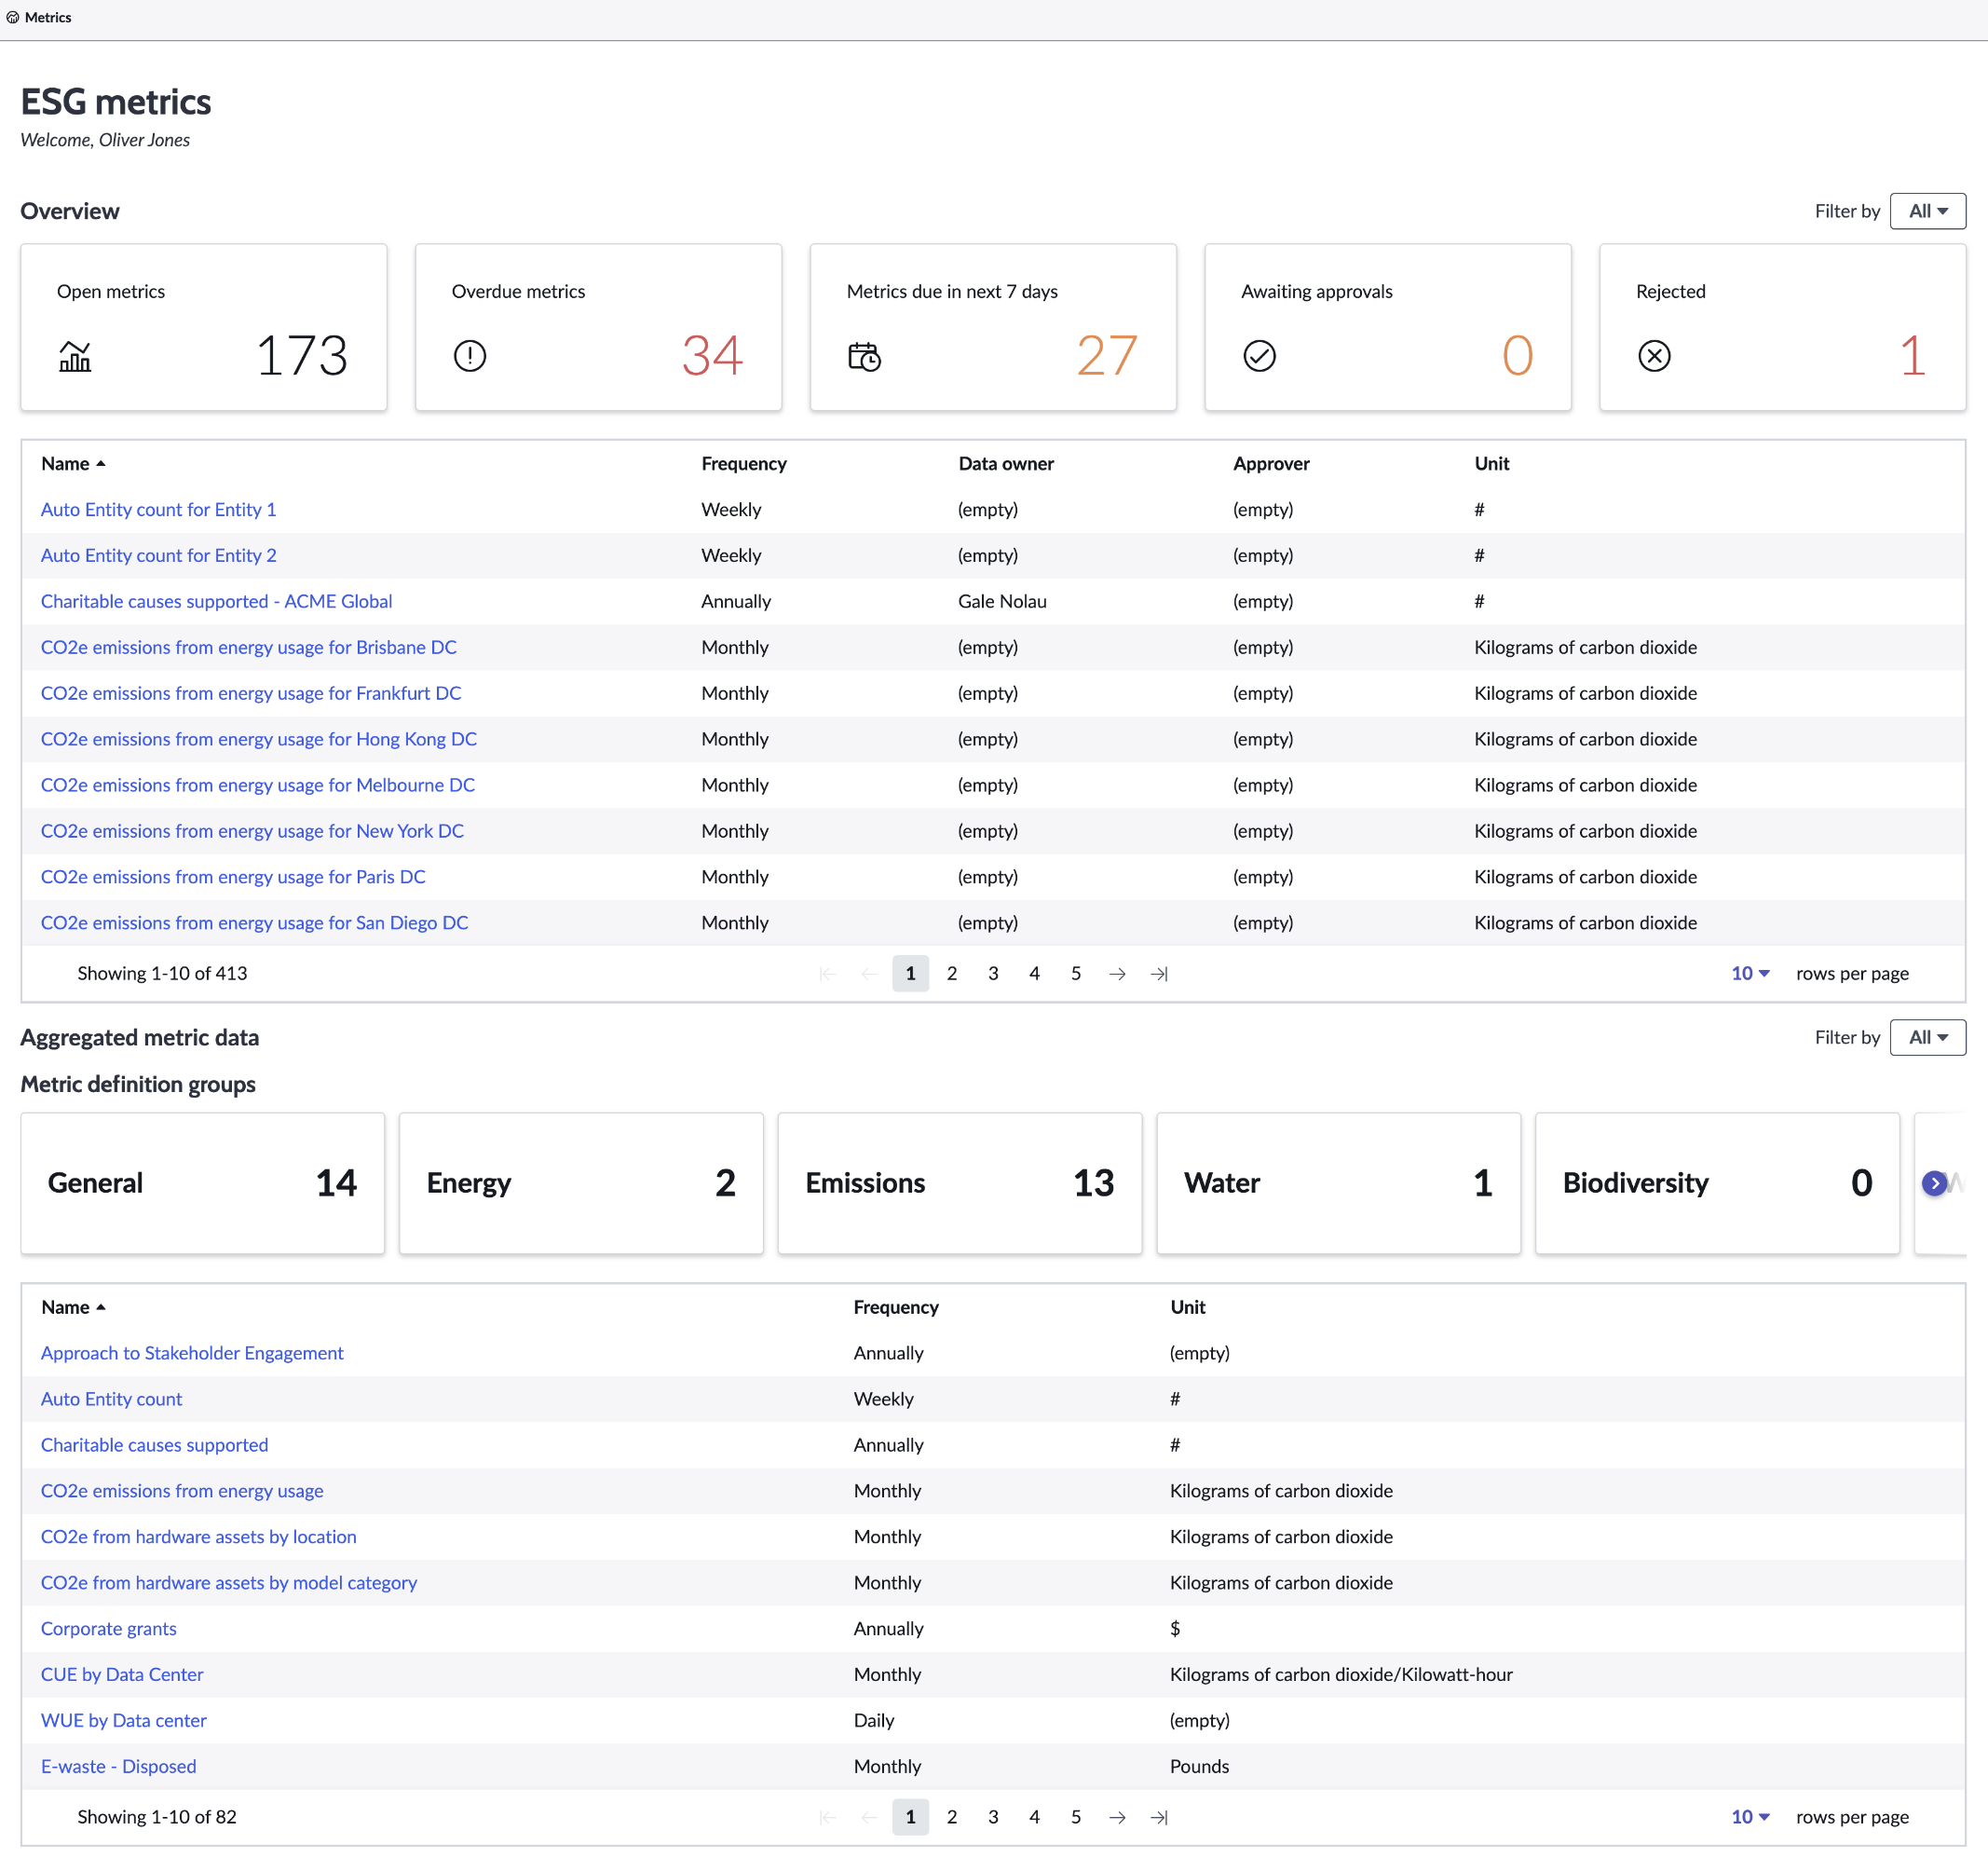
Task: Go to last page in the aggregated metrics table
Action: (1159, 1817)
